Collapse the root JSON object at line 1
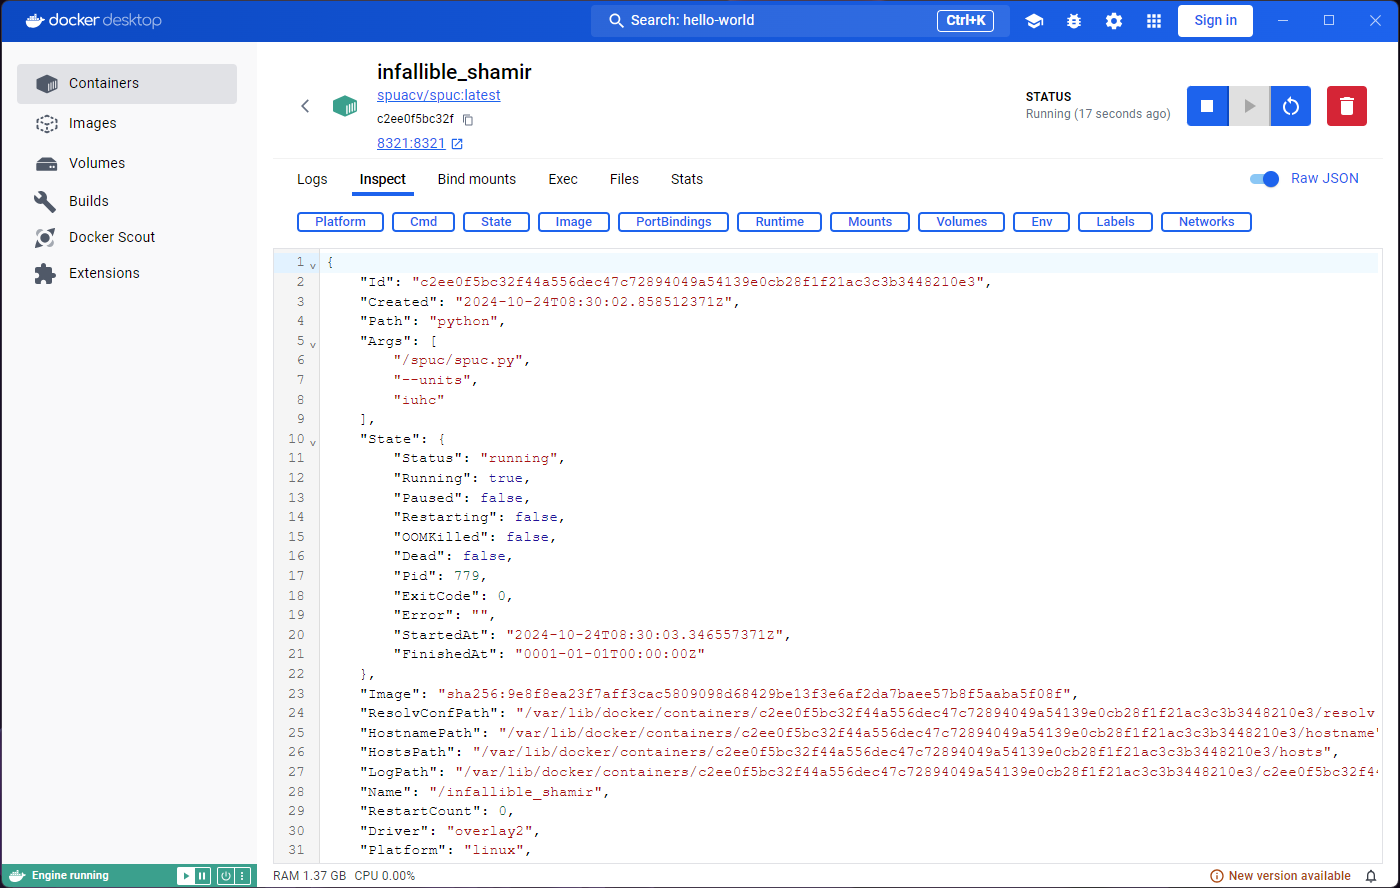Viewport: 1400px width, 888px height. (313, 265)
